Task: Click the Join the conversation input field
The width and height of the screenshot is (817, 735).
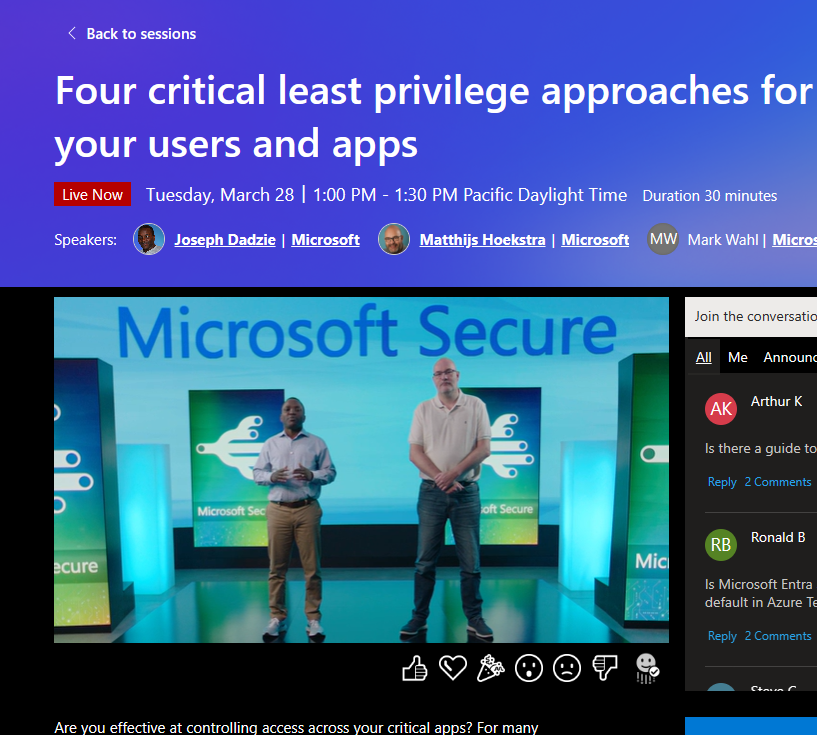Action: point(751,317)
